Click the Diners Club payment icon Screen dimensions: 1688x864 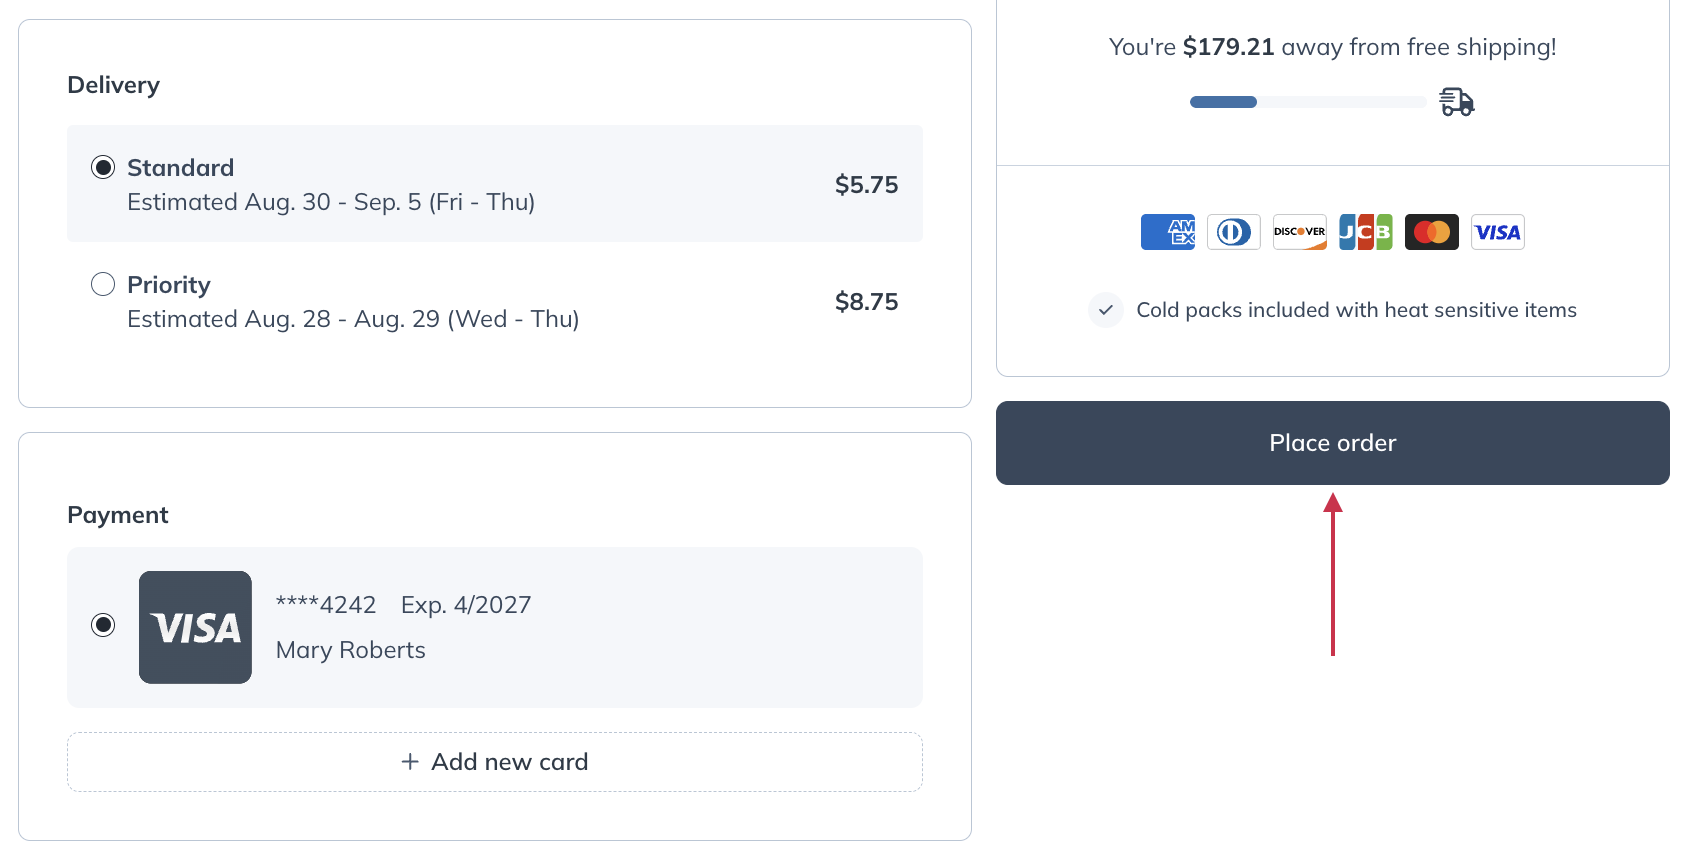coord(1233,231)
